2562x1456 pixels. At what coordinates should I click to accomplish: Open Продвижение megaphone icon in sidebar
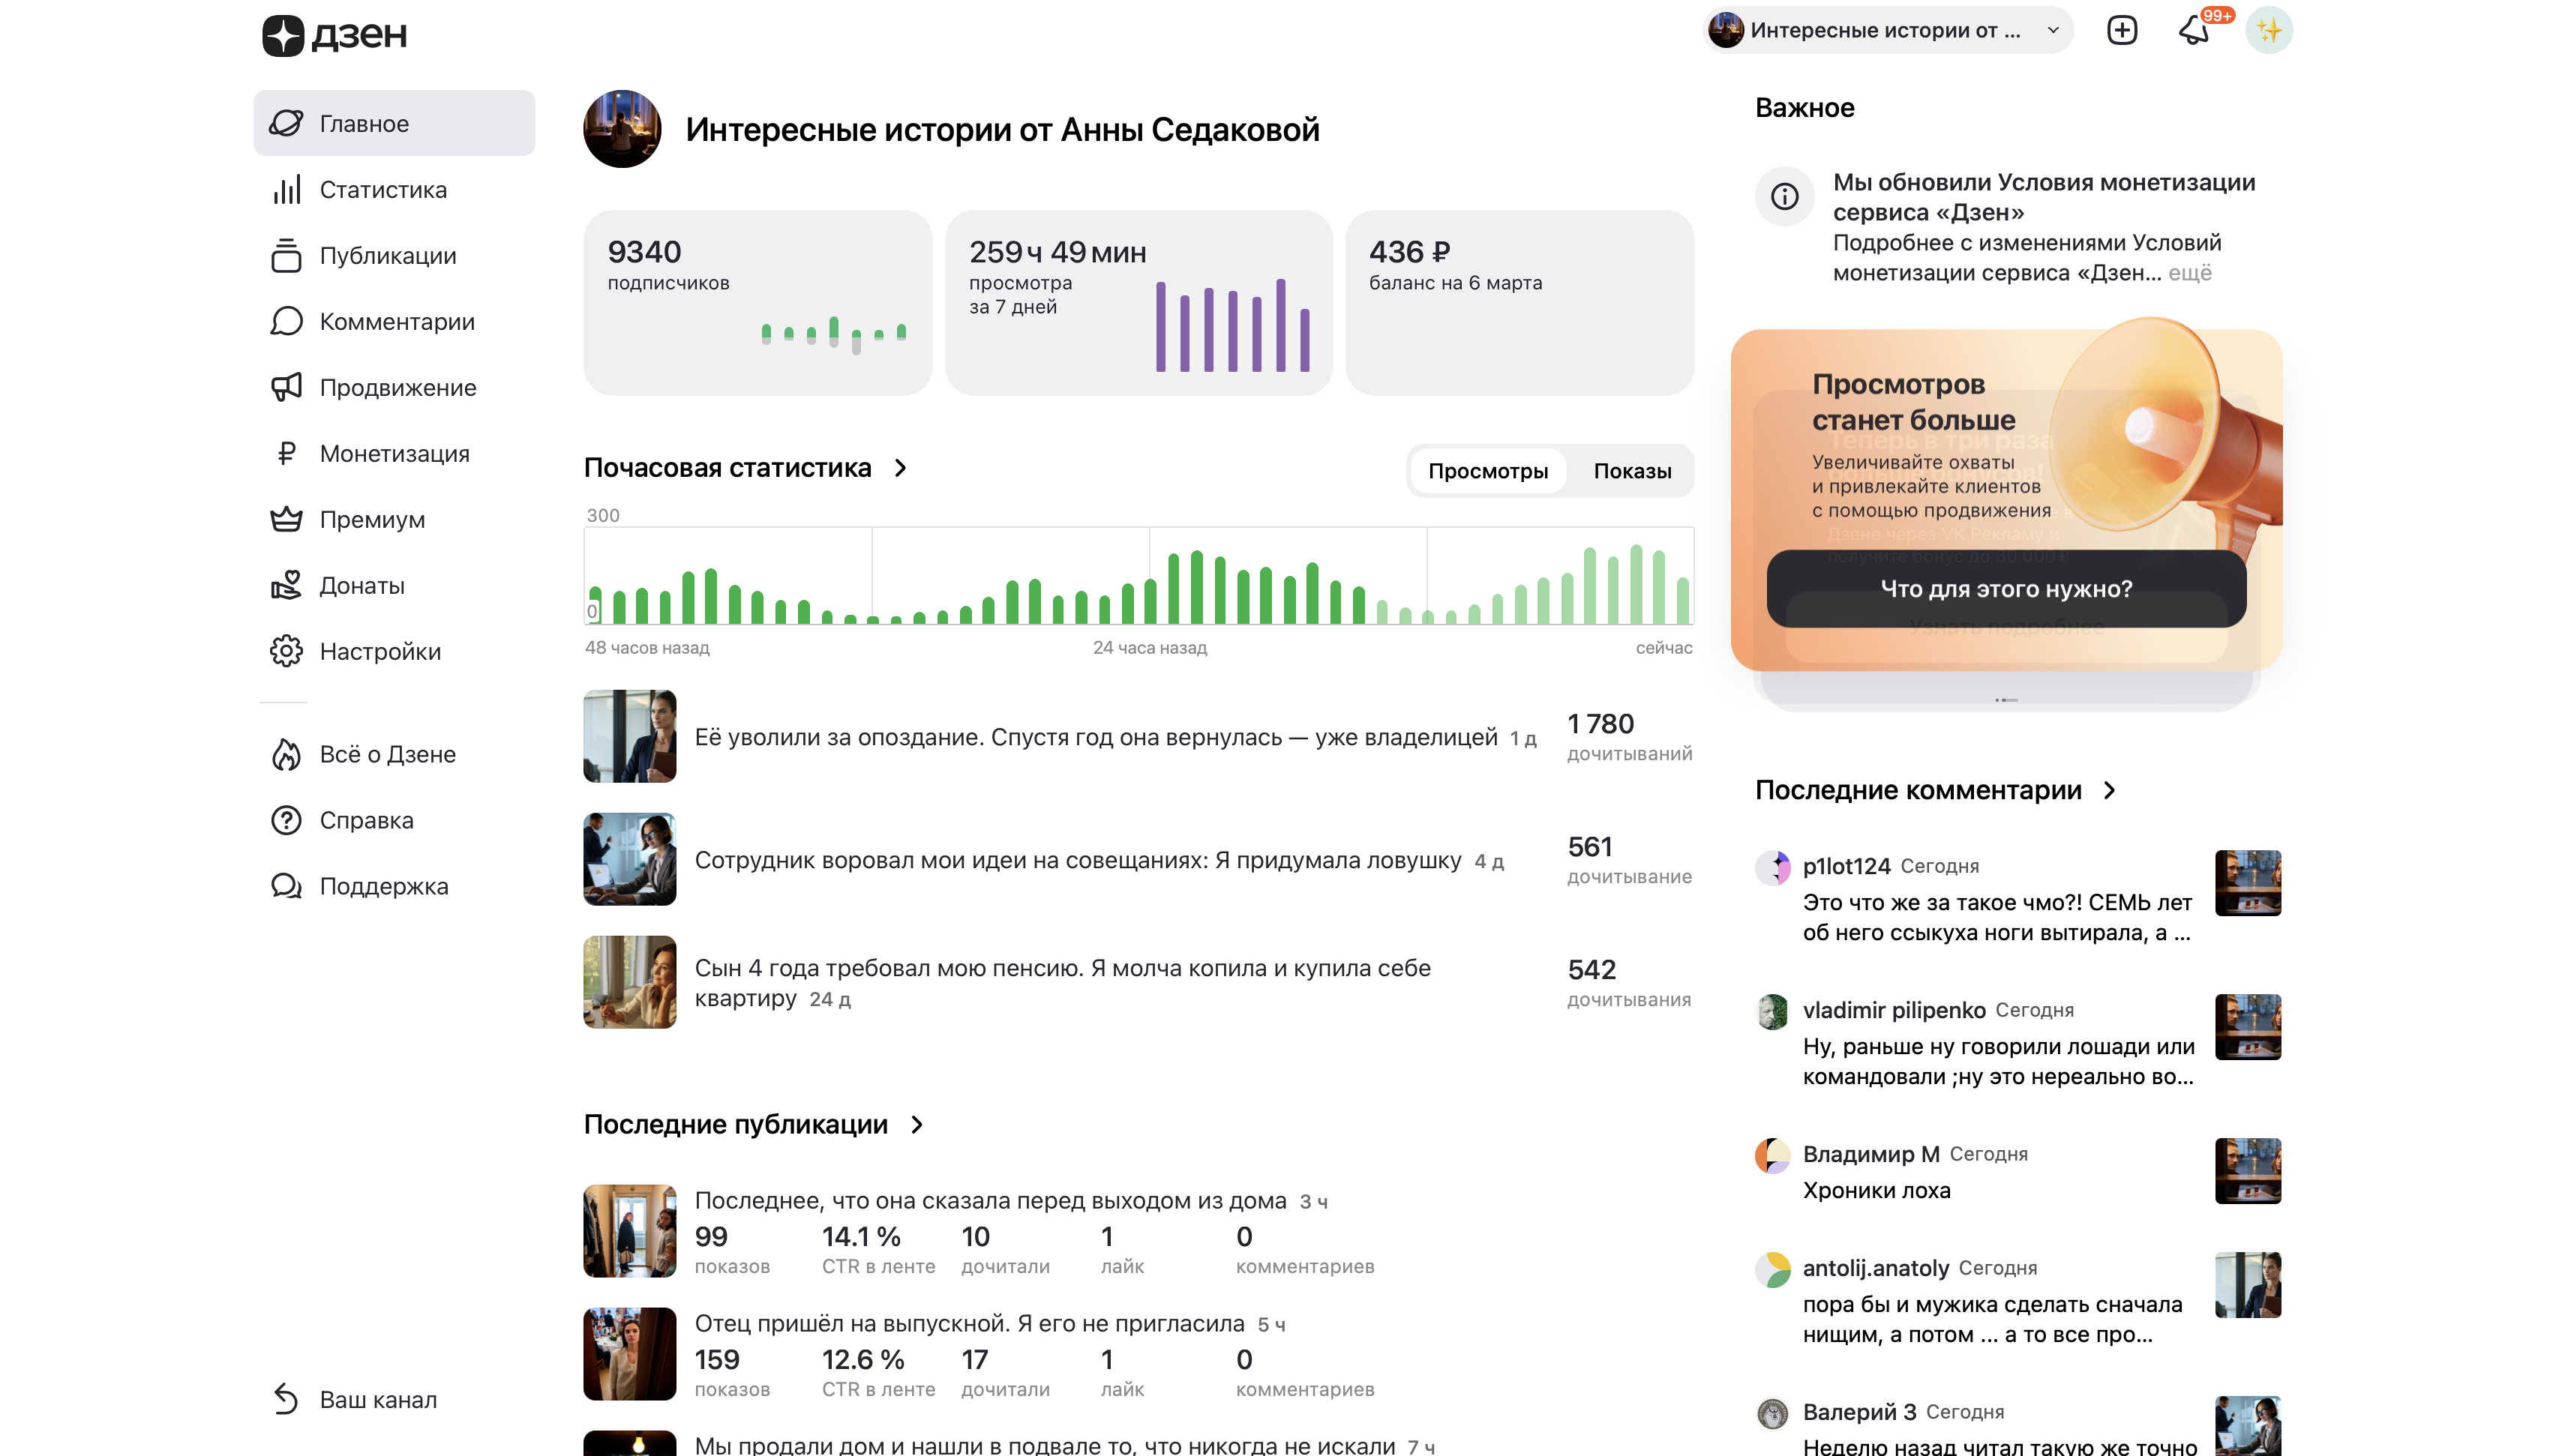coord(286,388)
